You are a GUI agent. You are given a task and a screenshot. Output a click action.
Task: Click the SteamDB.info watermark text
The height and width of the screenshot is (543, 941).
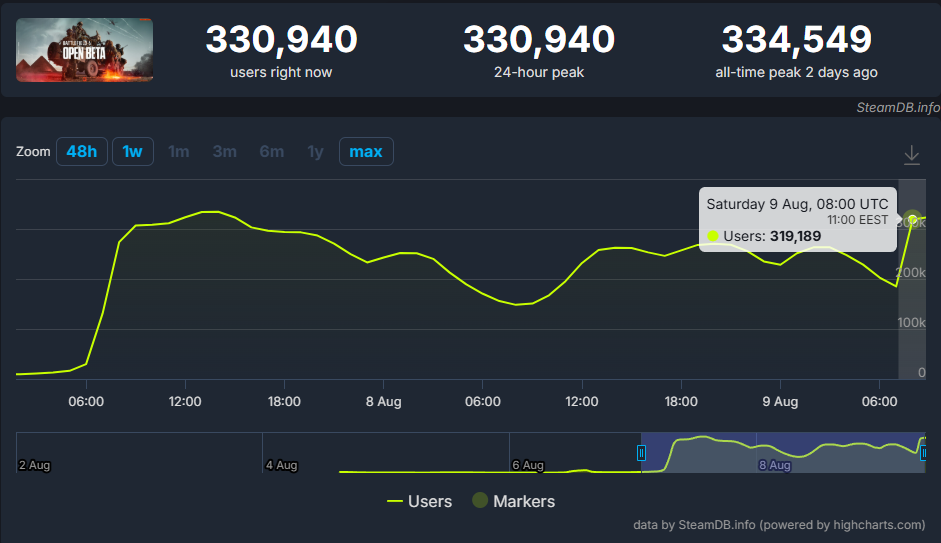coord(898,107)
